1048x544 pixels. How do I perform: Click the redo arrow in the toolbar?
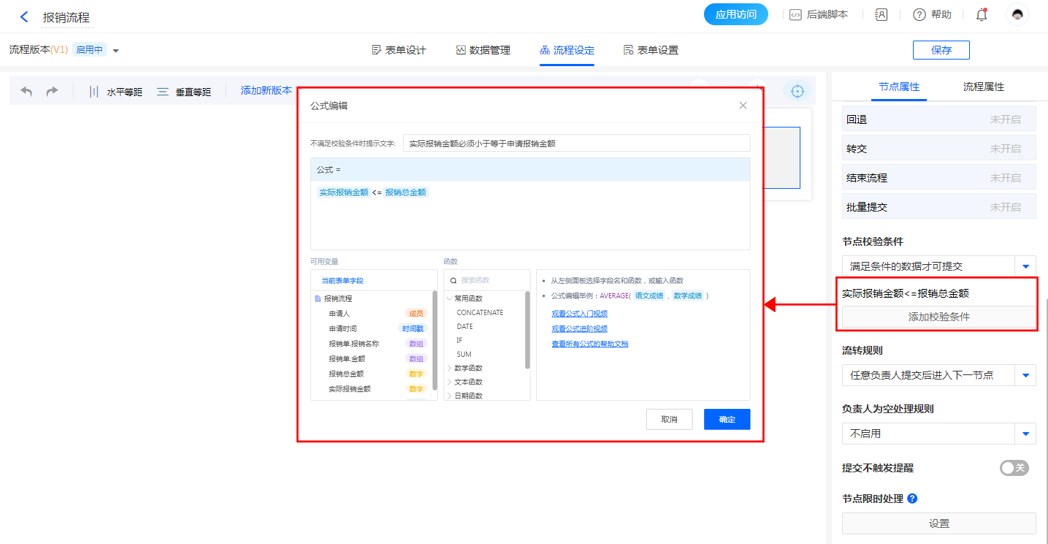click(x=52, y=91)
